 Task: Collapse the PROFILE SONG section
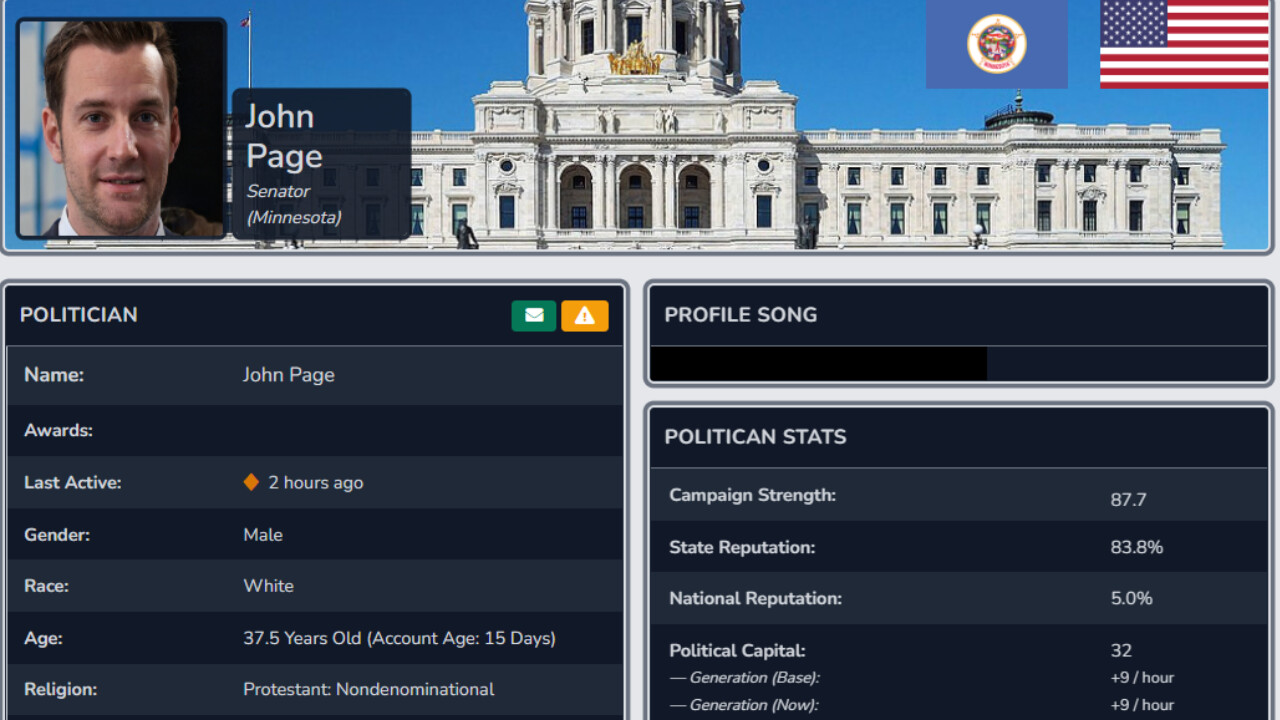point(740,314)
